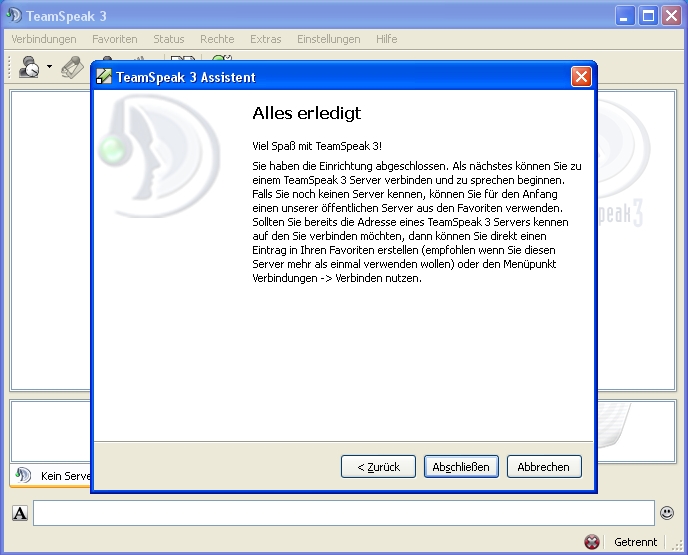Close the TeamSpeak 3 Assistent dialog
Image resolution: width=688 pixels, height=555 pixels.
581,77
